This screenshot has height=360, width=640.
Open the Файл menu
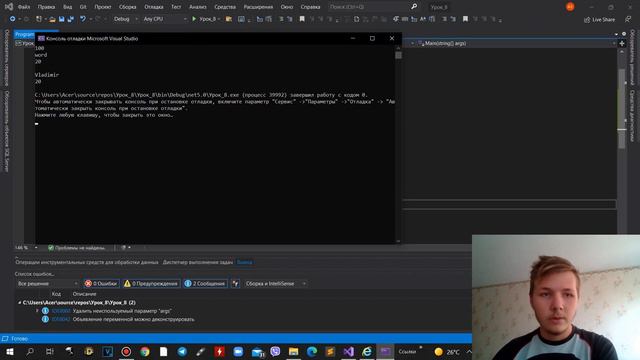tap(24, 7)
